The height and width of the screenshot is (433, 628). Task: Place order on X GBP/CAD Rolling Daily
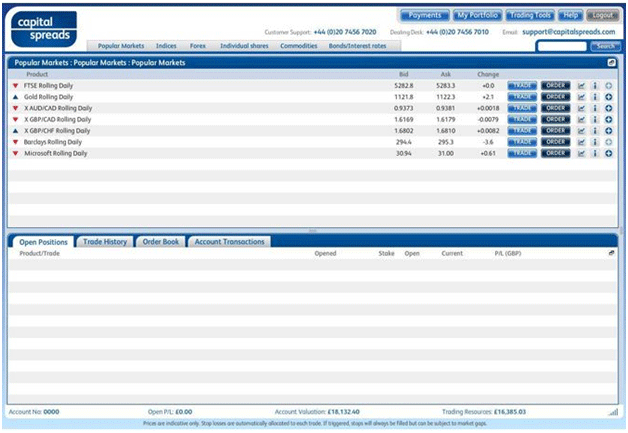(x=556, y=119)
